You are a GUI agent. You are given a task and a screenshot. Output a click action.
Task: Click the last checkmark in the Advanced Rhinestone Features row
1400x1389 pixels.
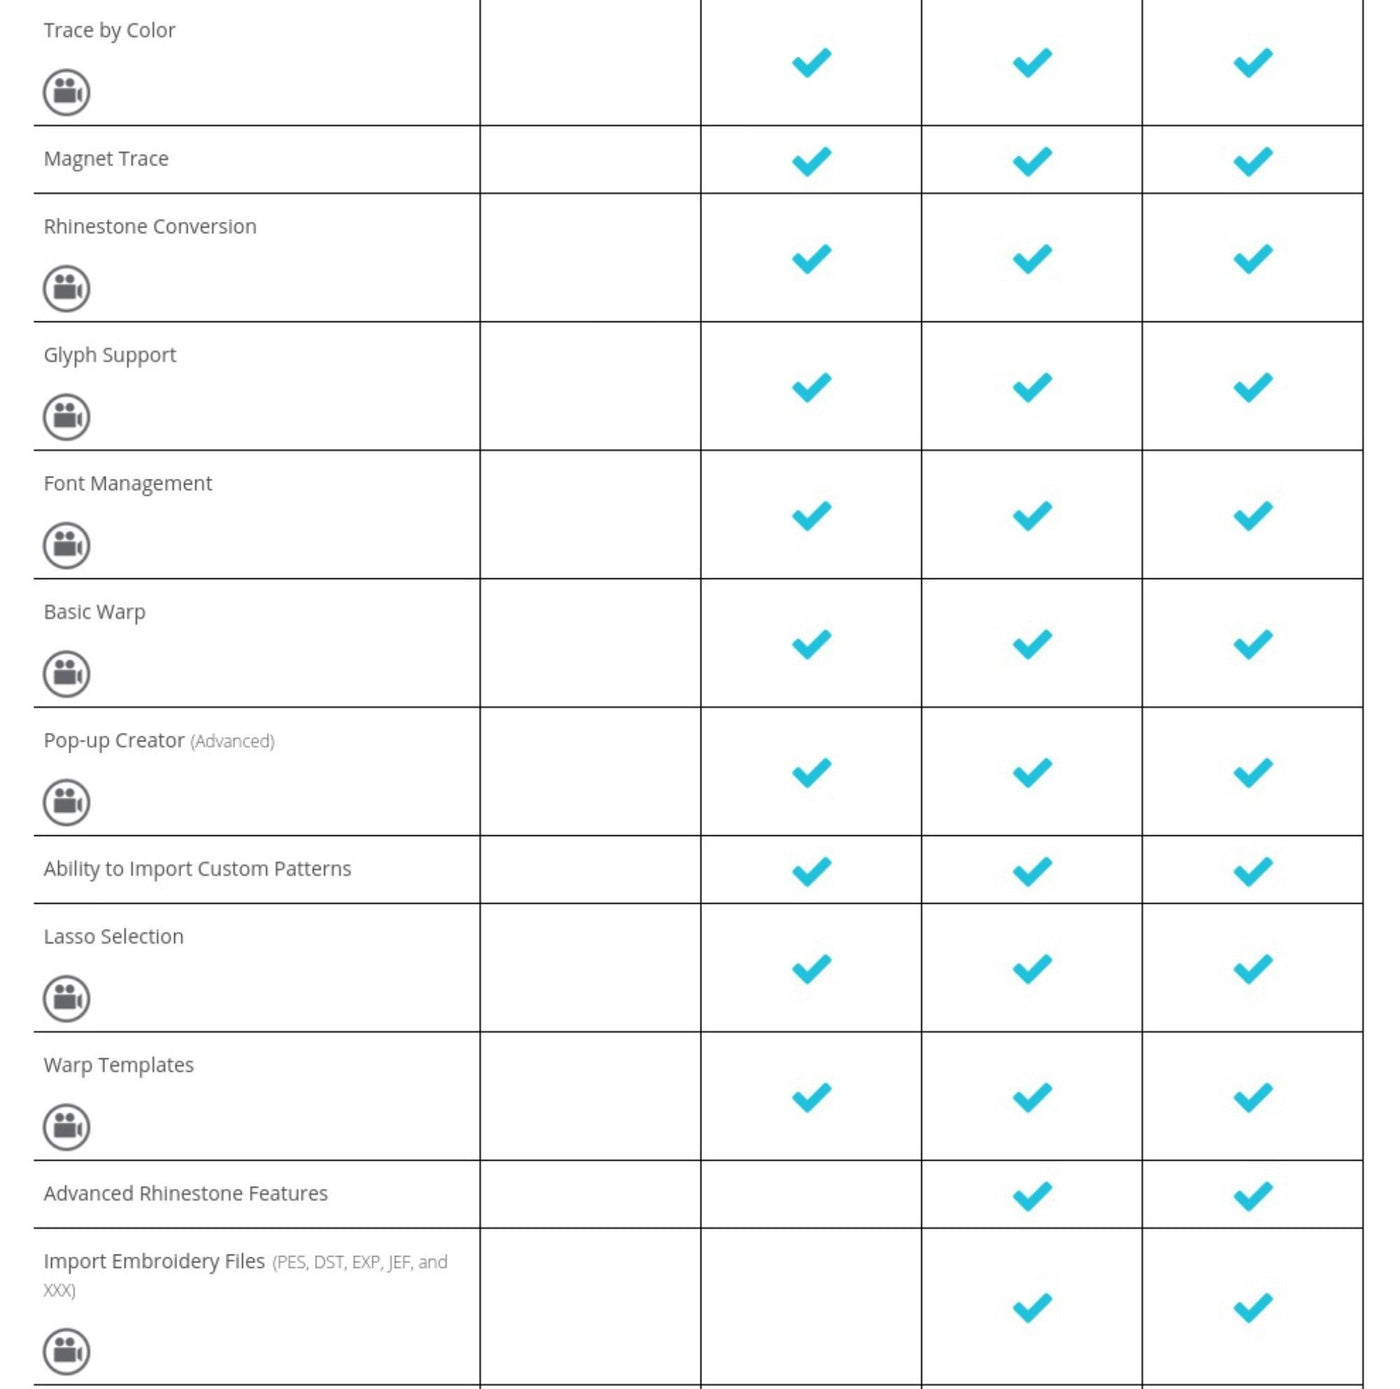coord(1252,1196)
